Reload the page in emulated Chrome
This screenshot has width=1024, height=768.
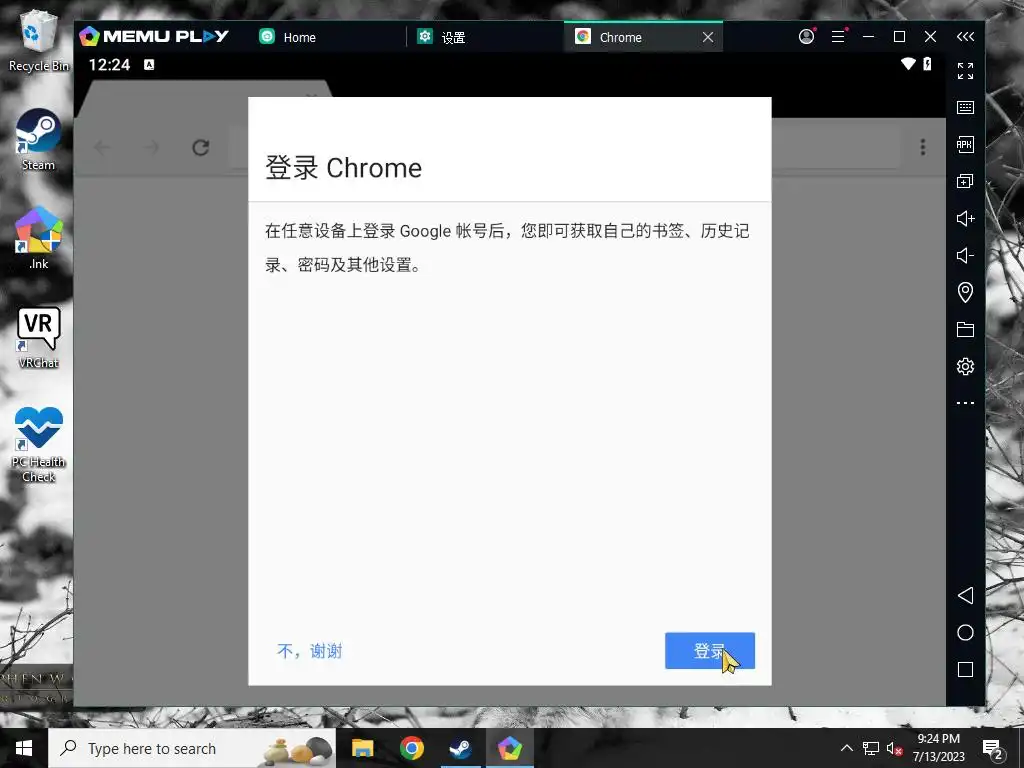pyautogui.click(x=200, y=148)
